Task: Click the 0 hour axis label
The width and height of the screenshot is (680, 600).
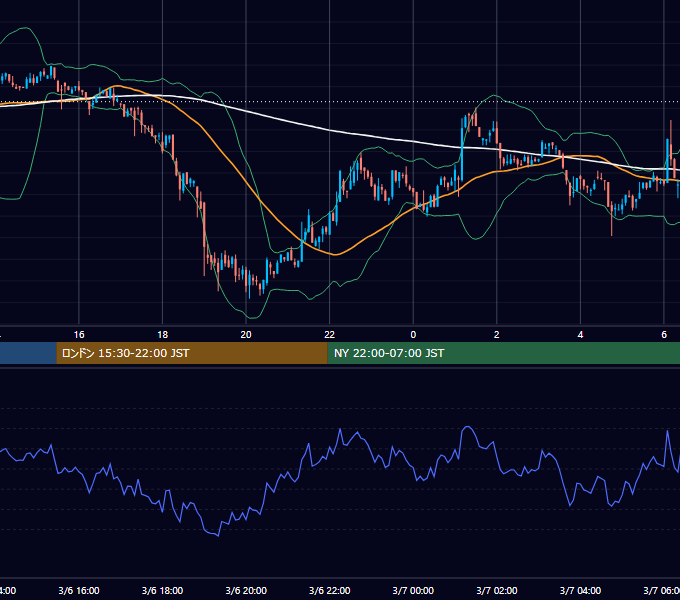Action: pyautogui.click(x=413, y=335)
